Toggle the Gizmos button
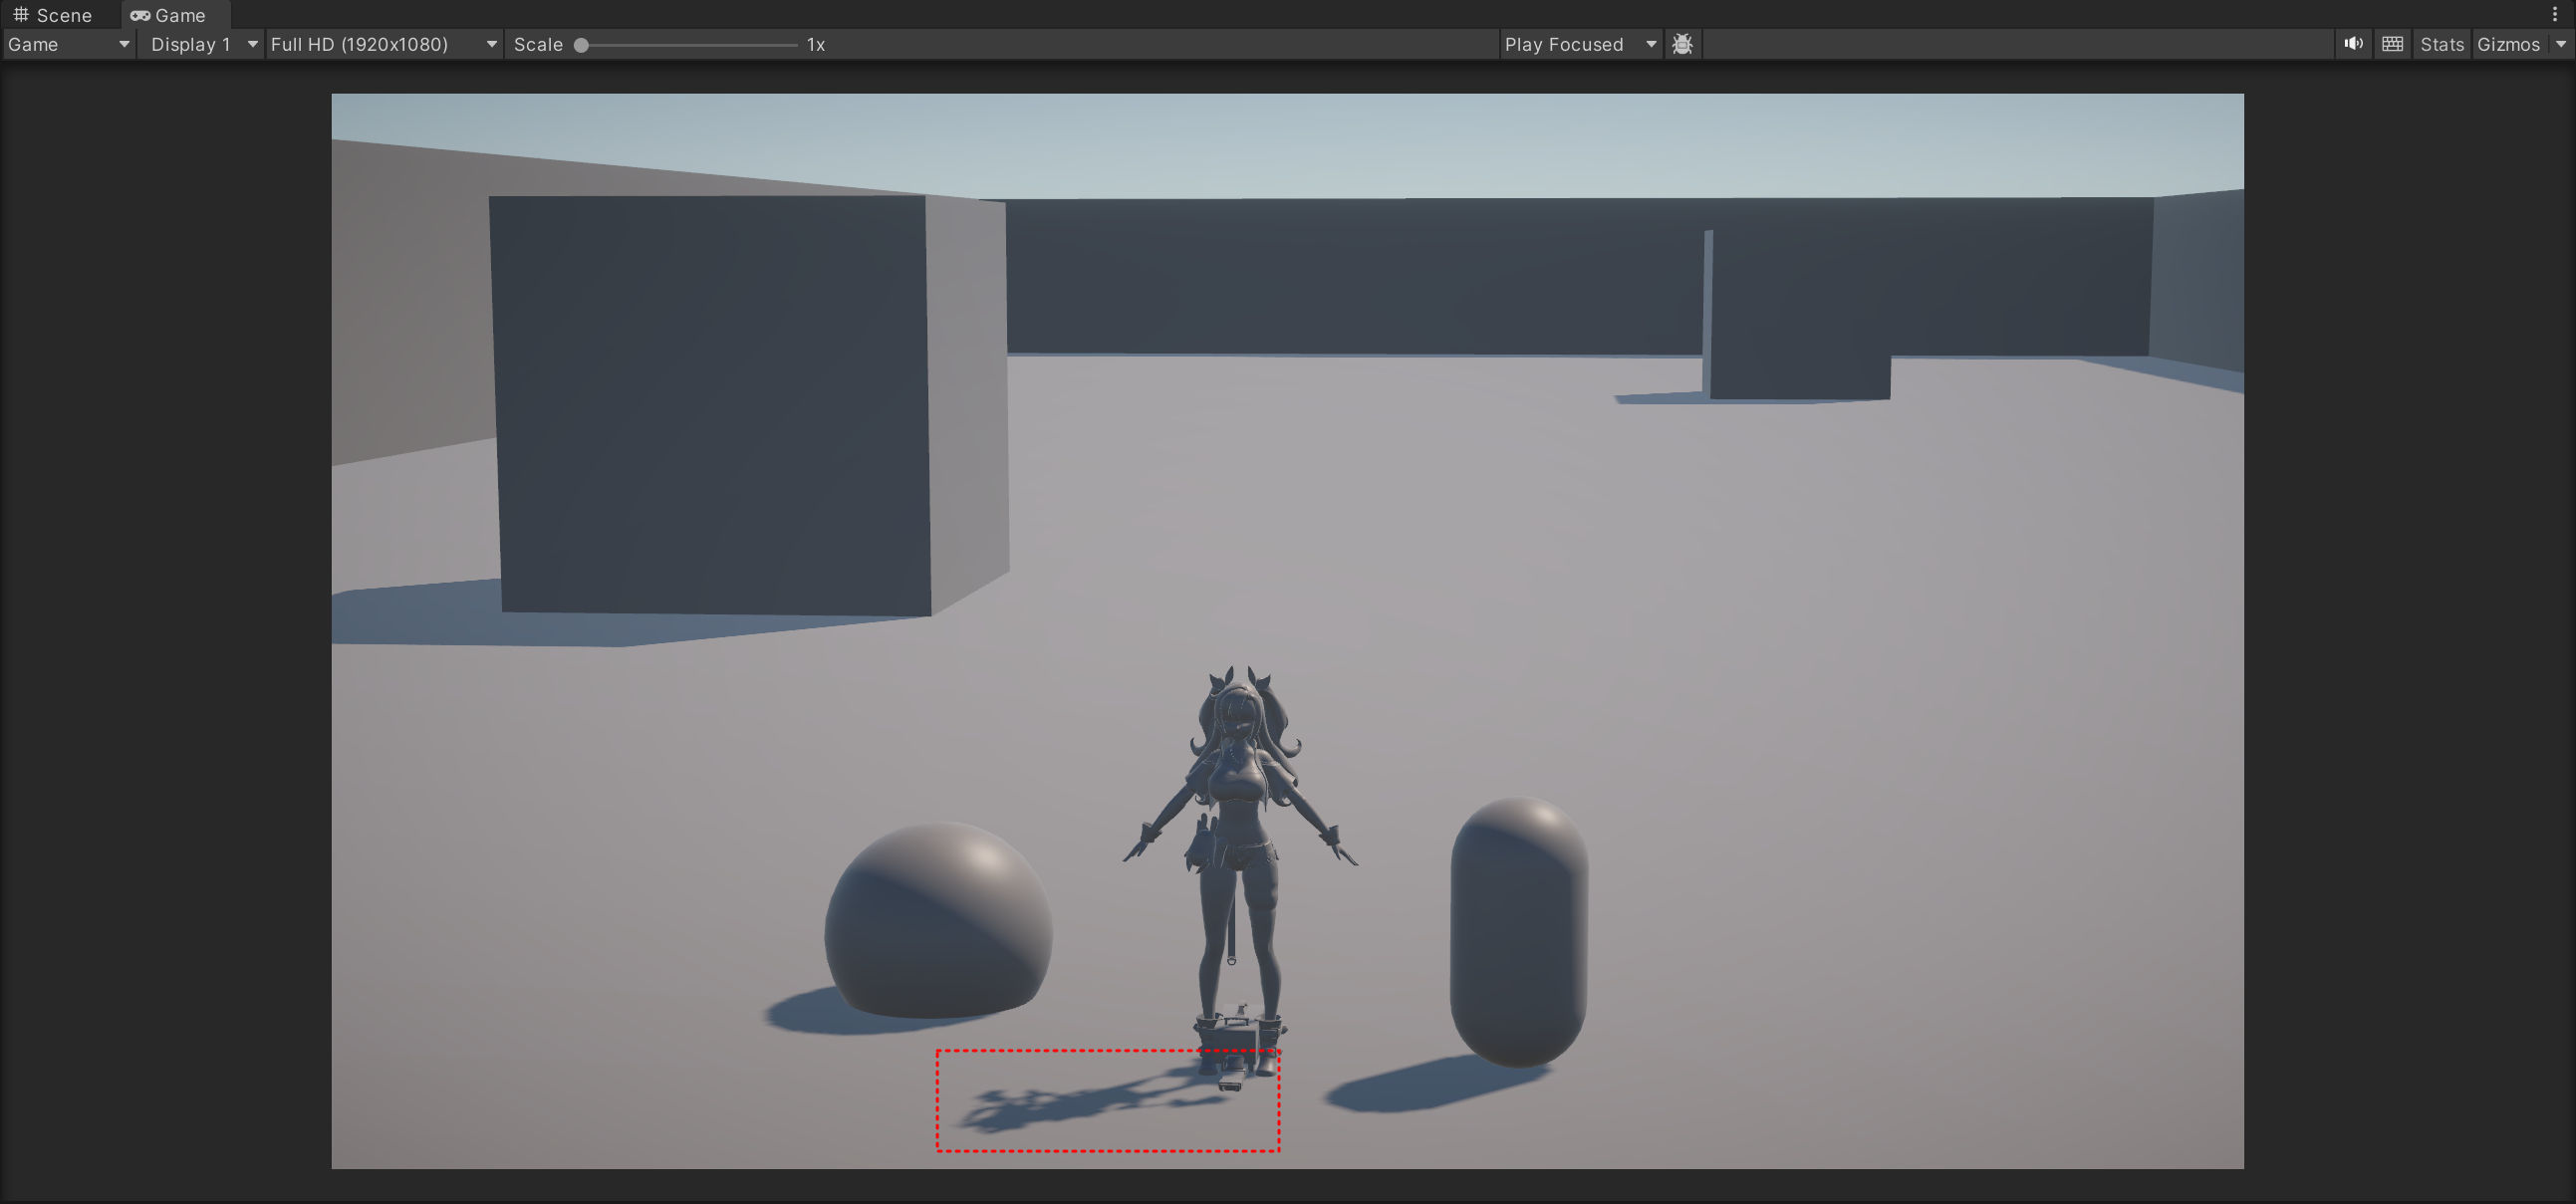Viewport: 2576px width, 1204px height. (2508, 44)
